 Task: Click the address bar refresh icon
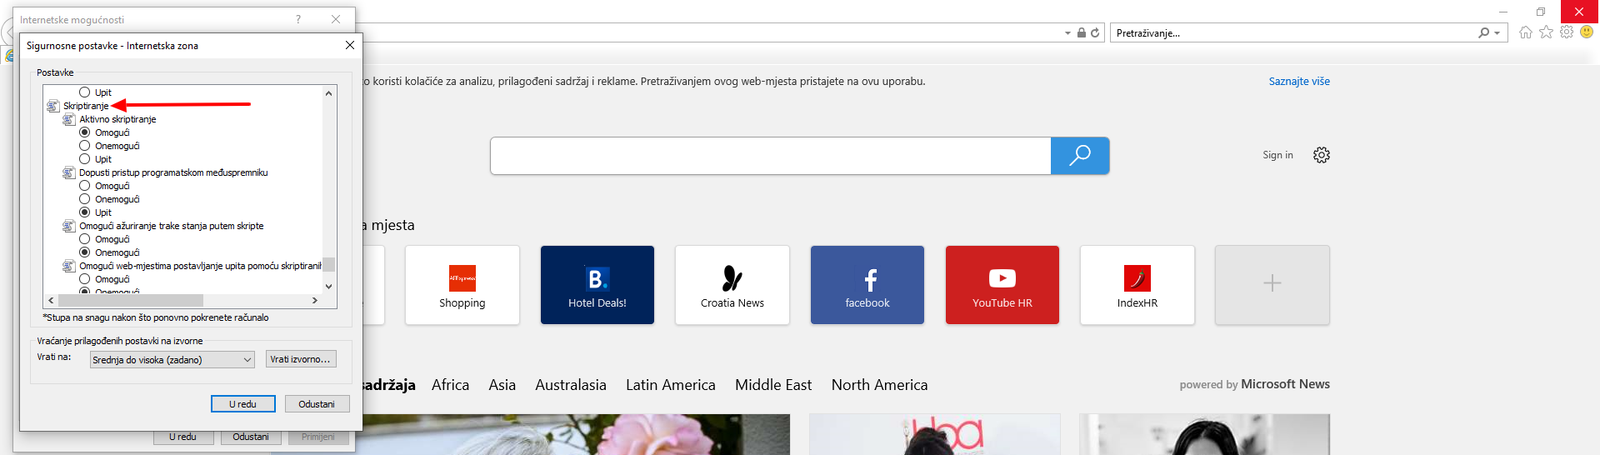click(x=1095, y=33)
